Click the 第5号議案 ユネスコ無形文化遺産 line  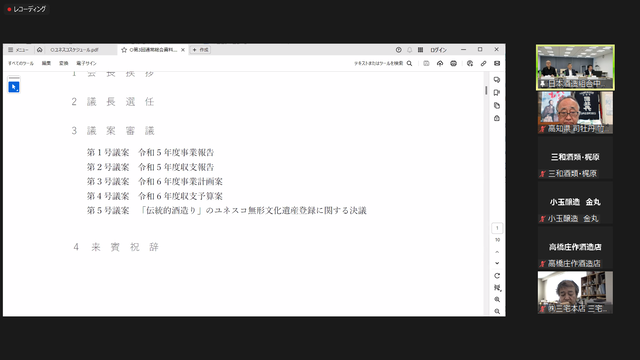click(227, 211)
